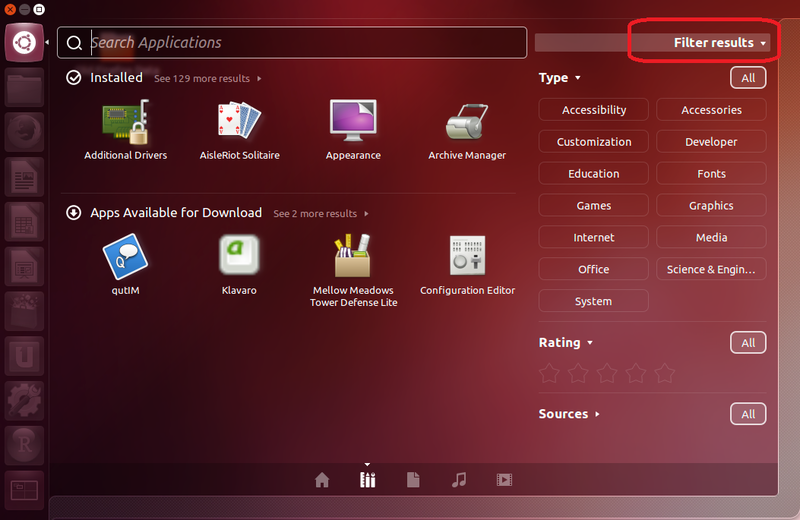The width and height of the screenshot is (800, 520).
Task: Toggle the Developer type filter
Action: (x=711, y=141)
